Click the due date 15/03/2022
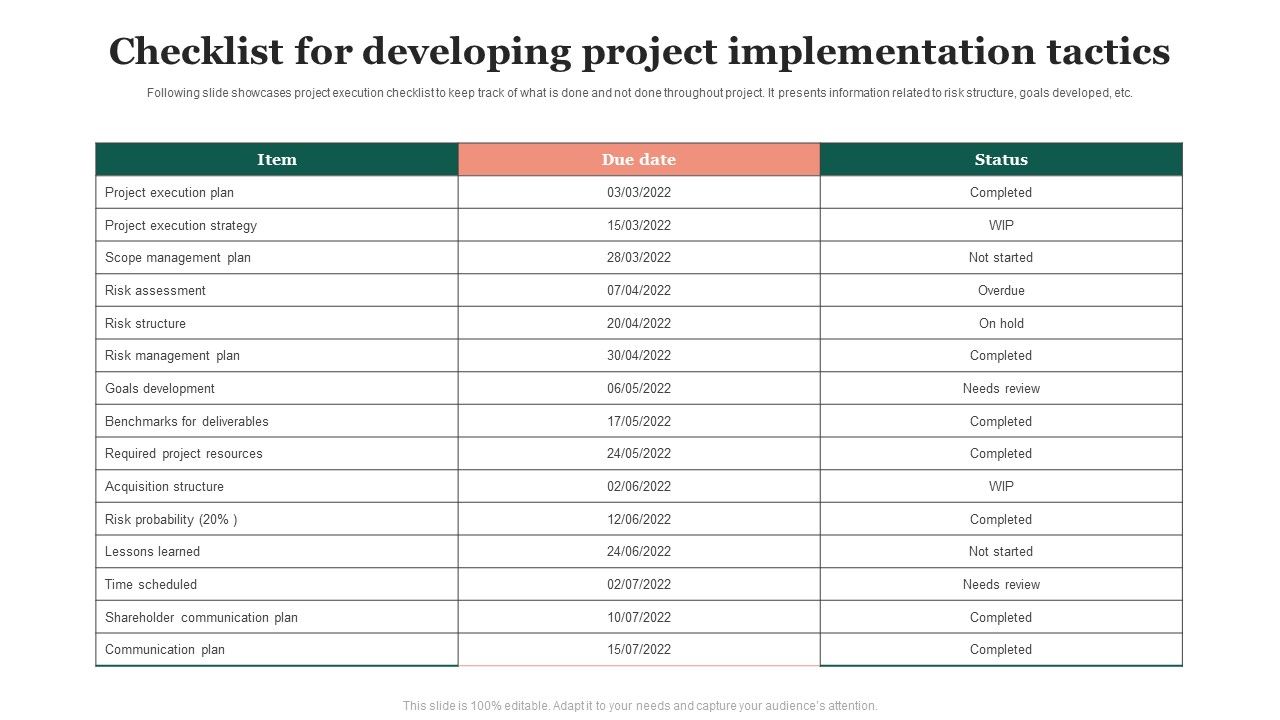Screen dimensions: 1280x720 [x=639, y=225]
